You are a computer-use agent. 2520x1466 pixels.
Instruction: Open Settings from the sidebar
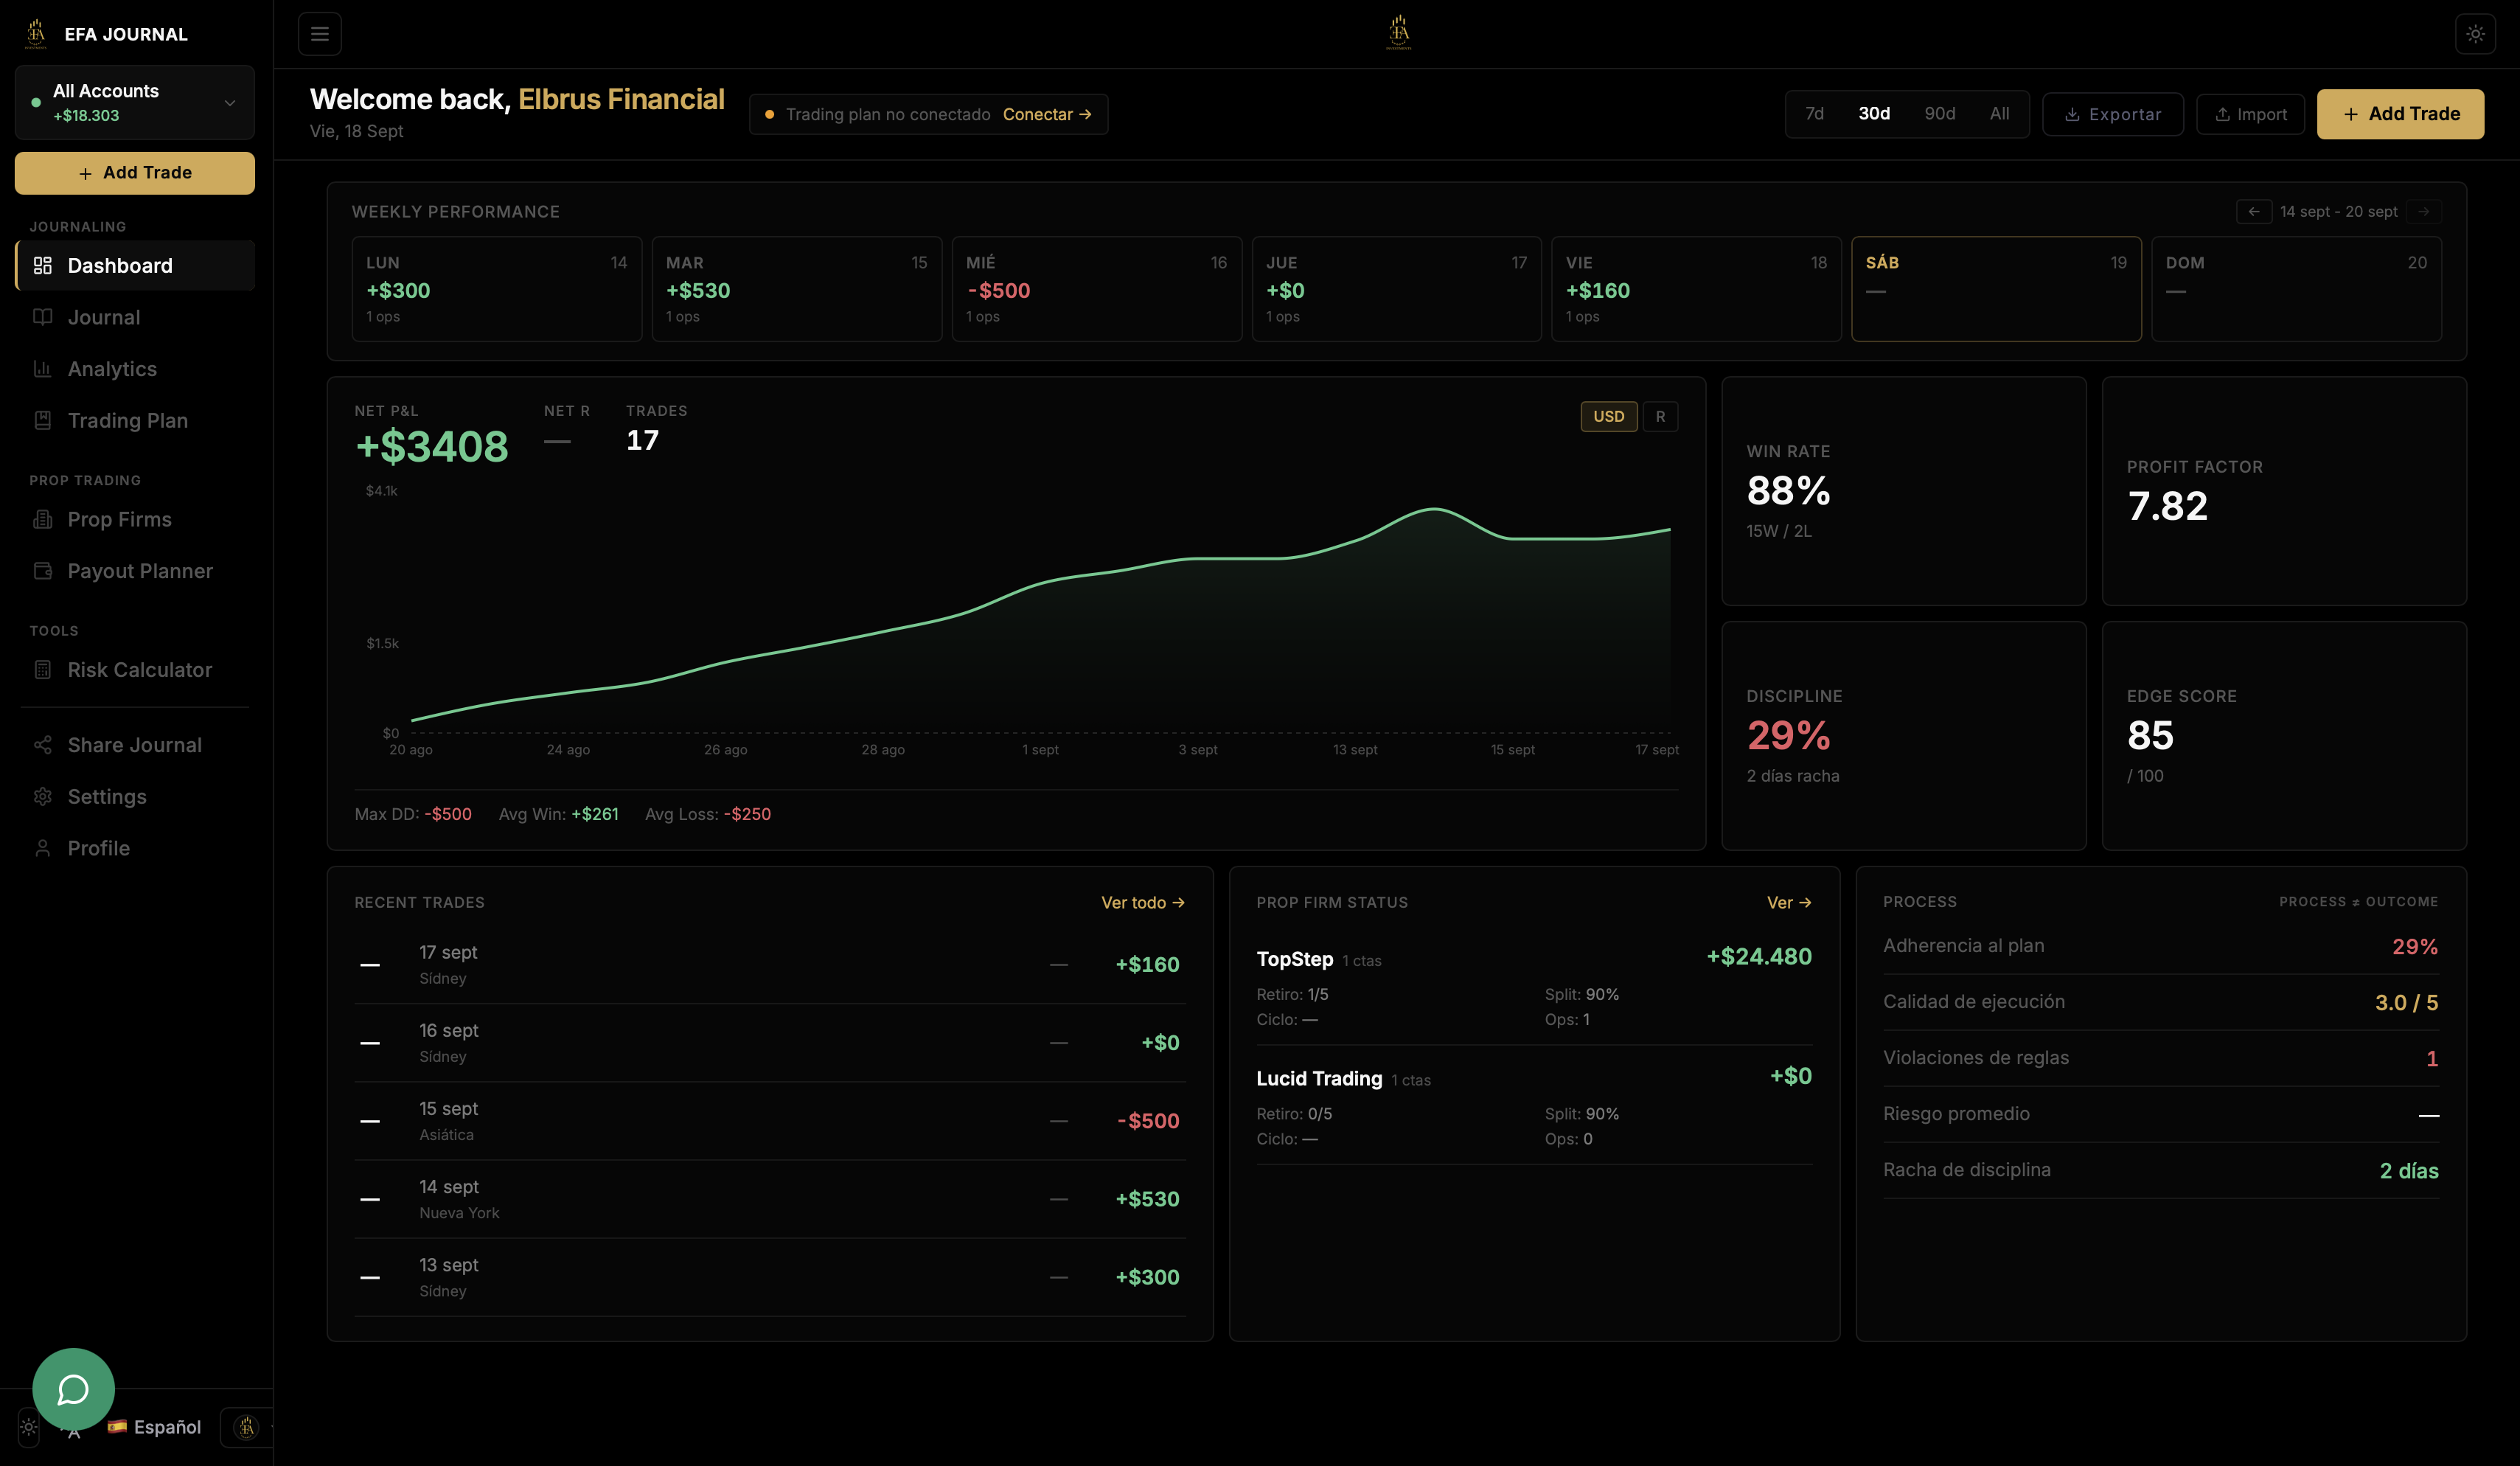pyautogui.click(x=135, y=797)
